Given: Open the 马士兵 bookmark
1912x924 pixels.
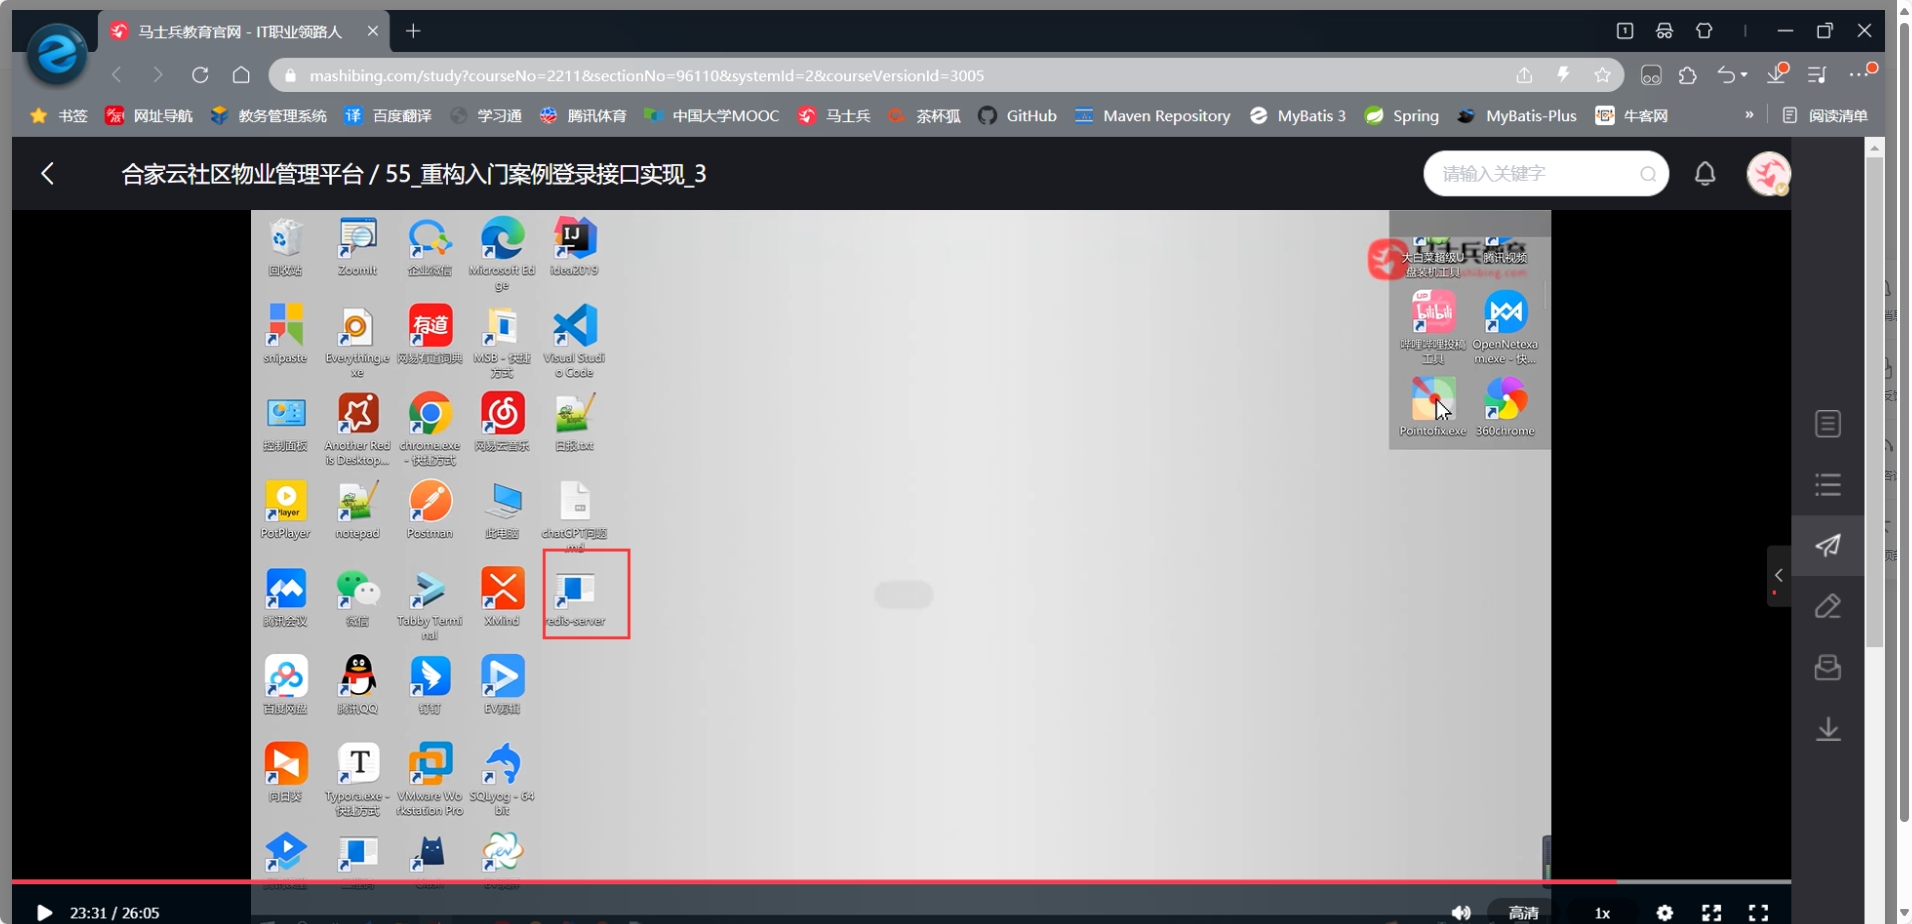Looking at the screenshot, I should click(x=834, y=115).
